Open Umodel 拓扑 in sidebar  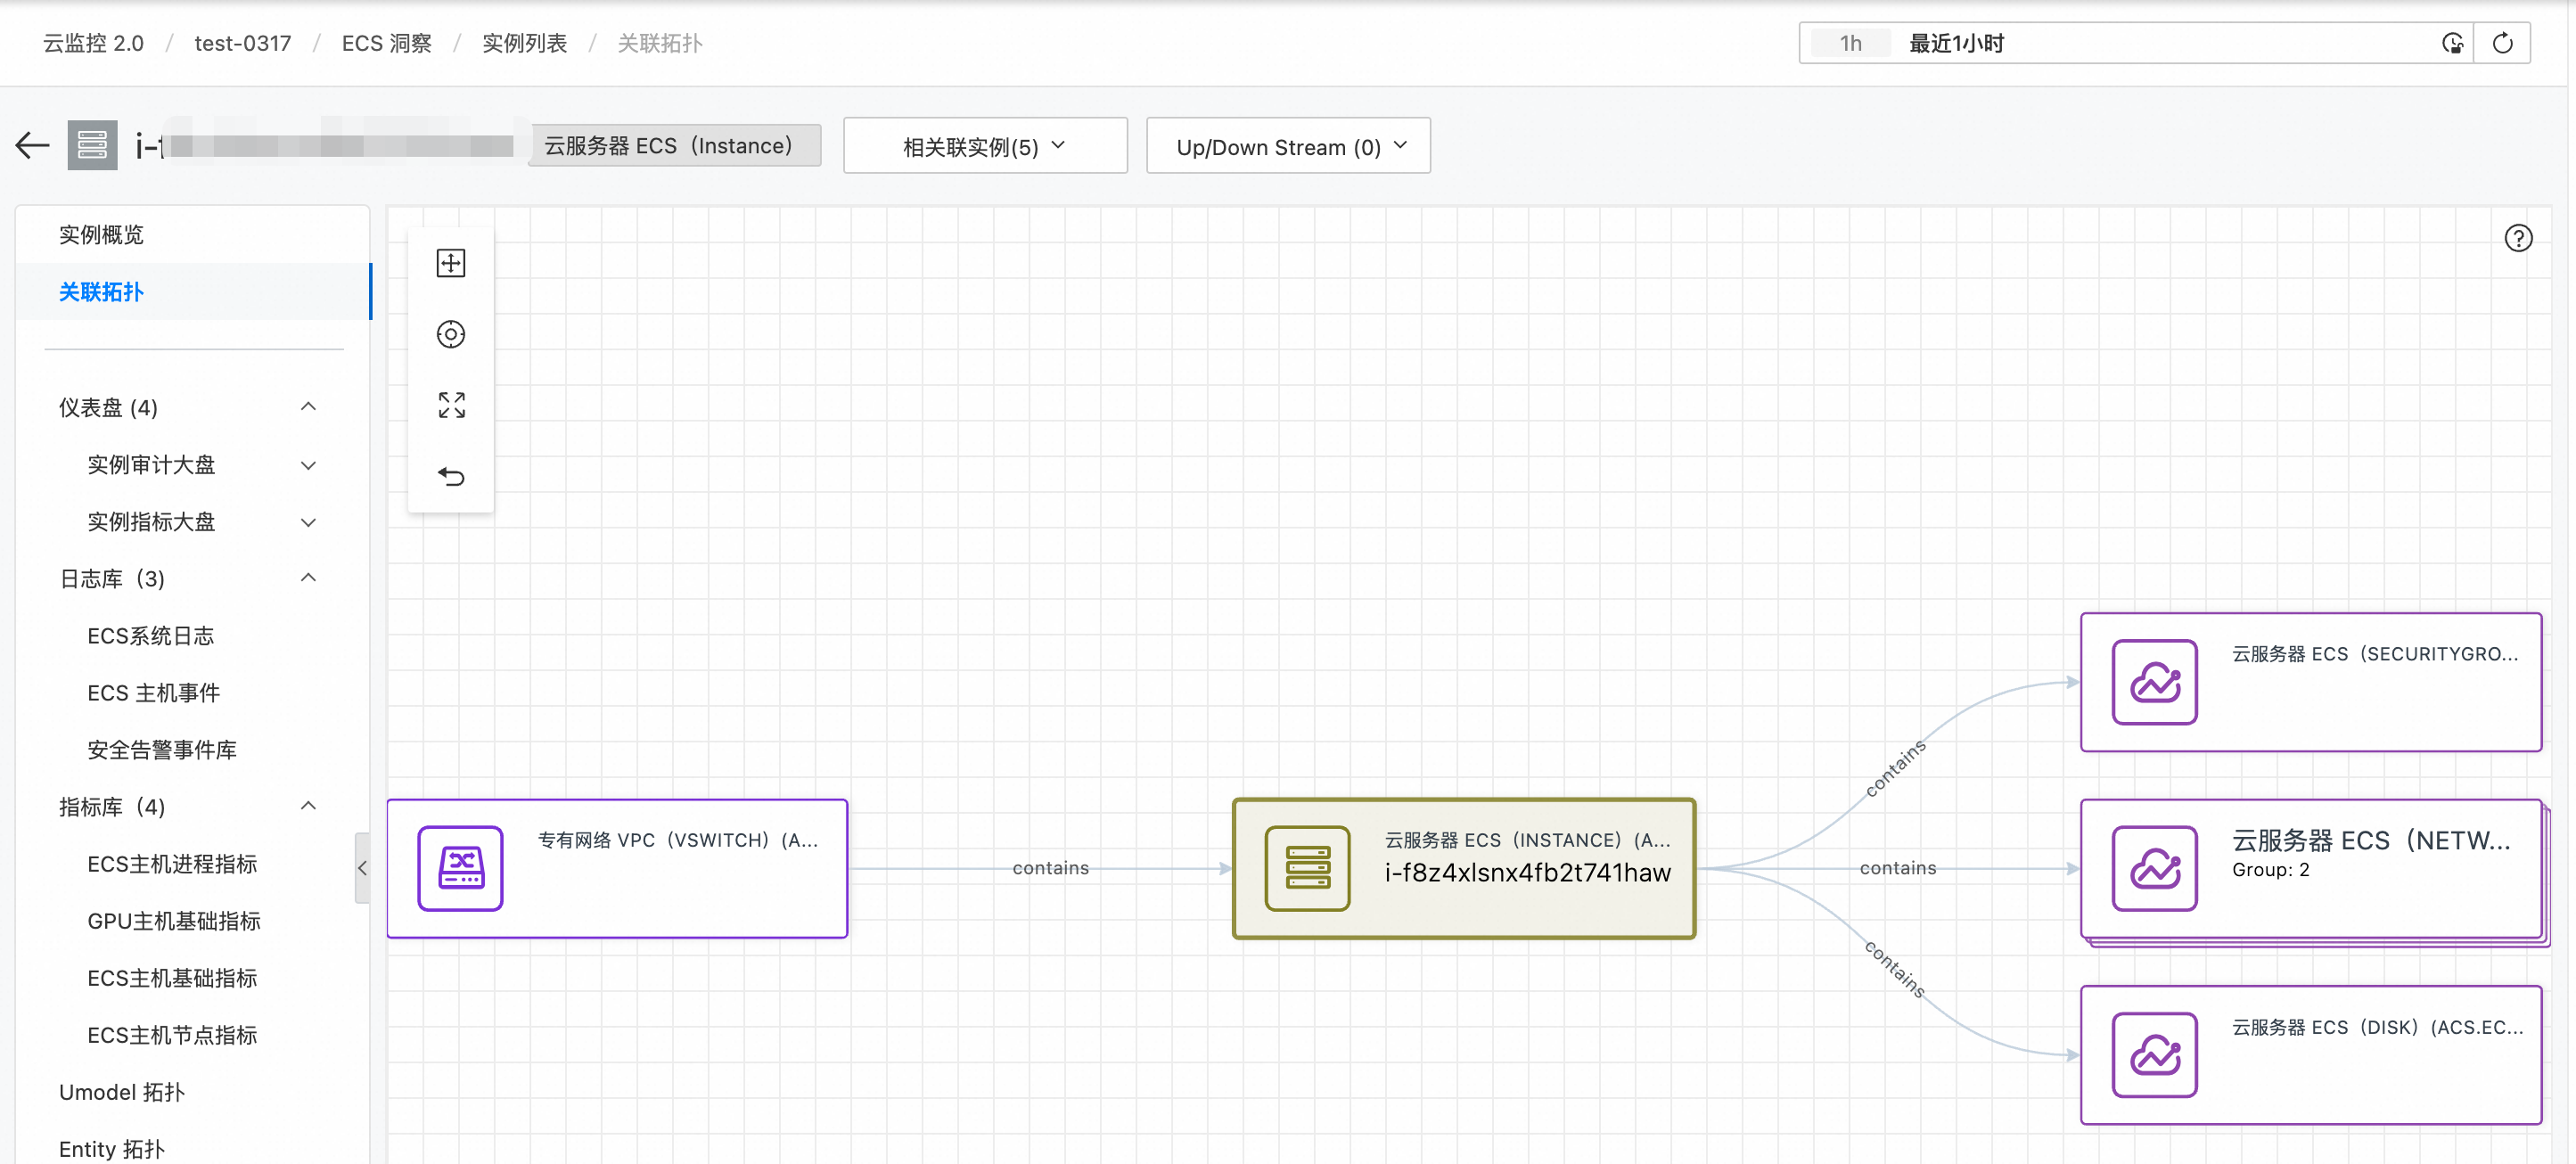[x=122, y=1092]
